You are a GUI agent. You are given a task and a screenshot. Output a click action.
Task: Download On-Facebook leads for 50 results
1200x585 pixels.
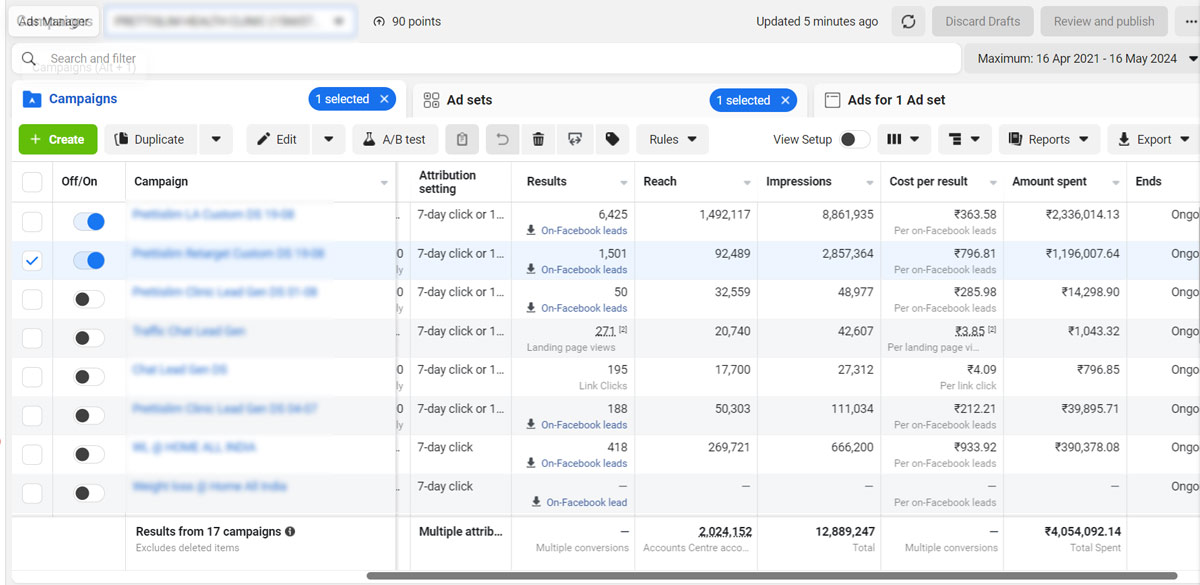[577, 308]
